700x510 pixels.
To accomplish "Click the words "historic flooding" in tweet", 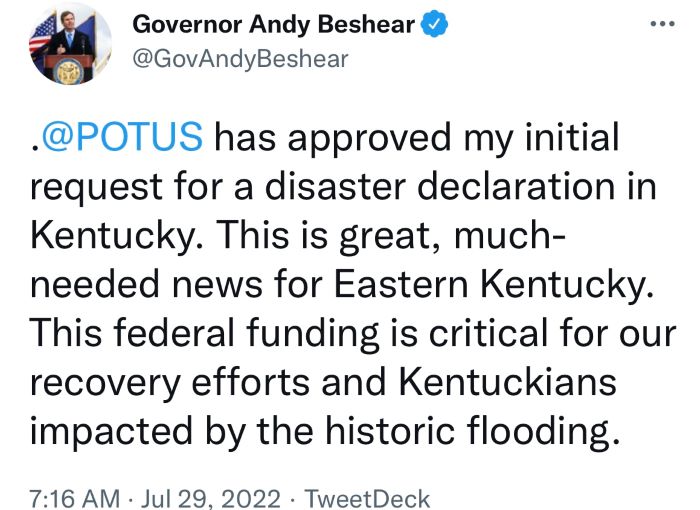I will tap(472, 431).
